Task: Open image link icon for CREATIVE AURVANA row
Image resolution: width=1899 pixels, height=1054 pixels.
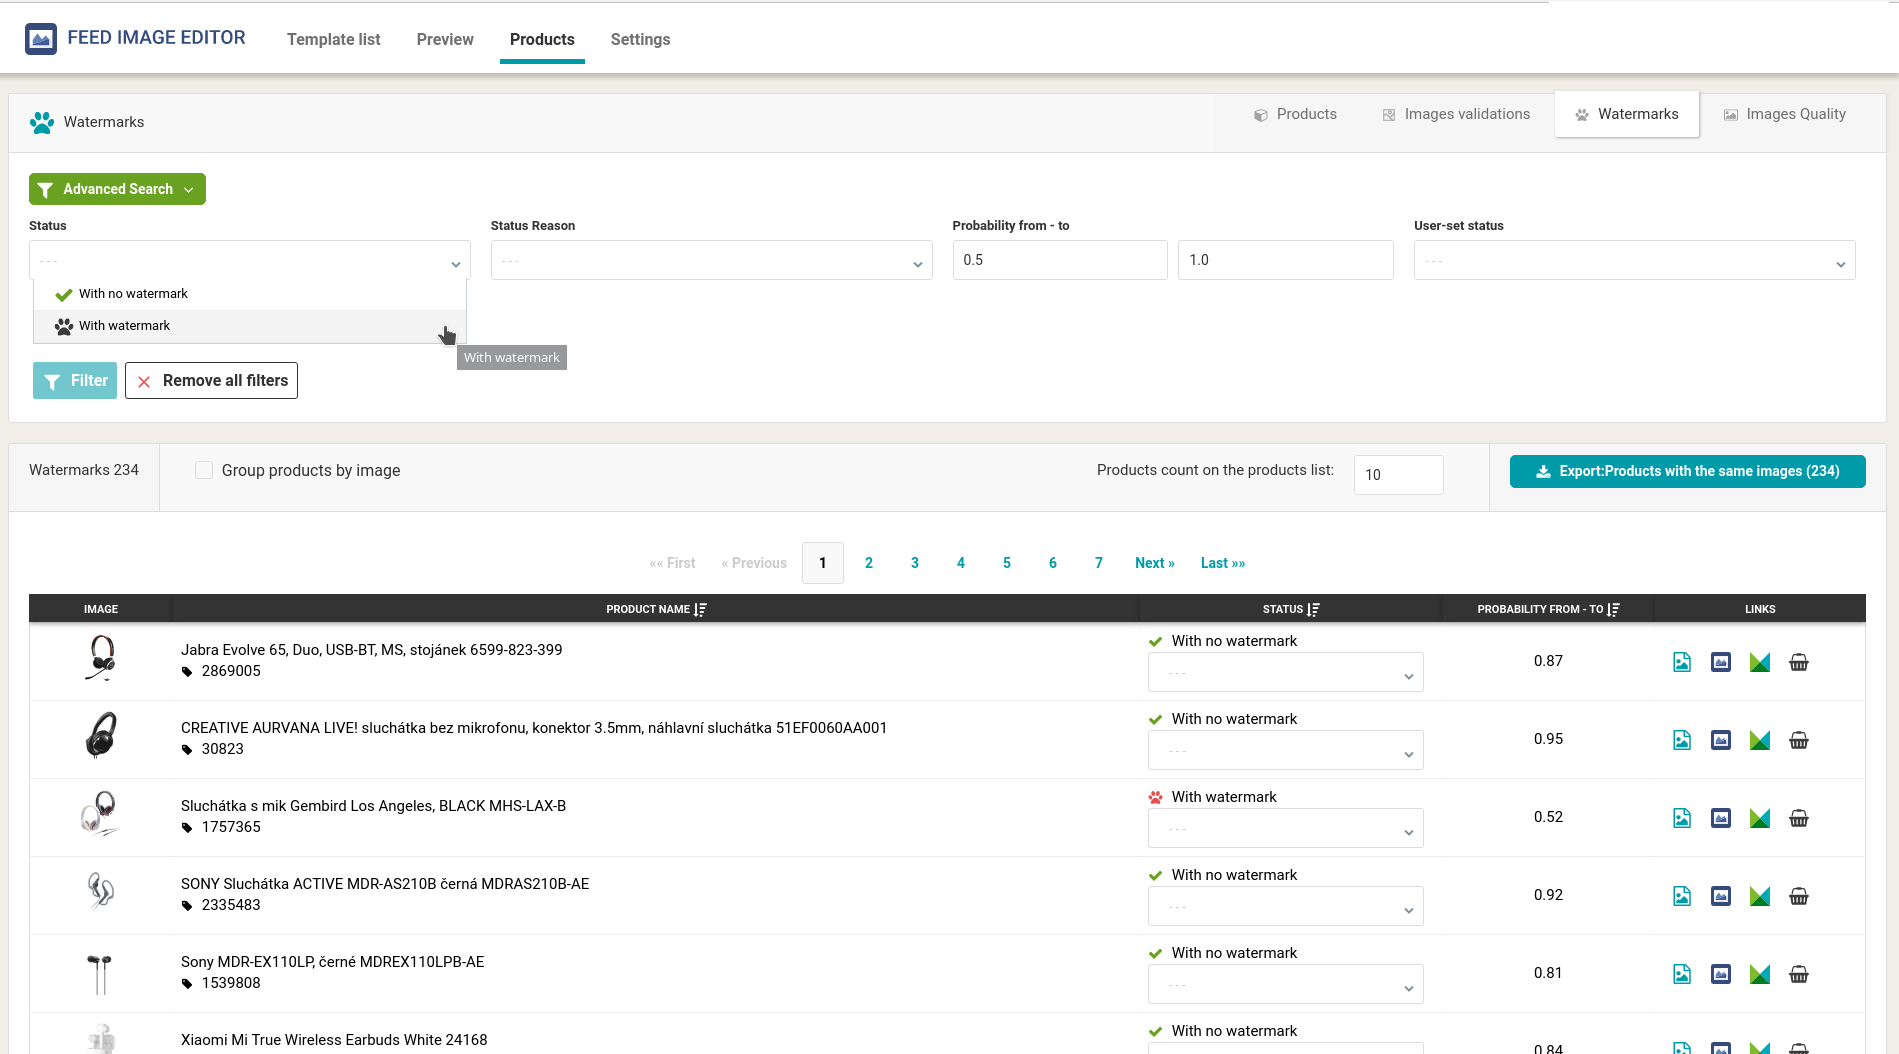Action: tap(1682, 740)
